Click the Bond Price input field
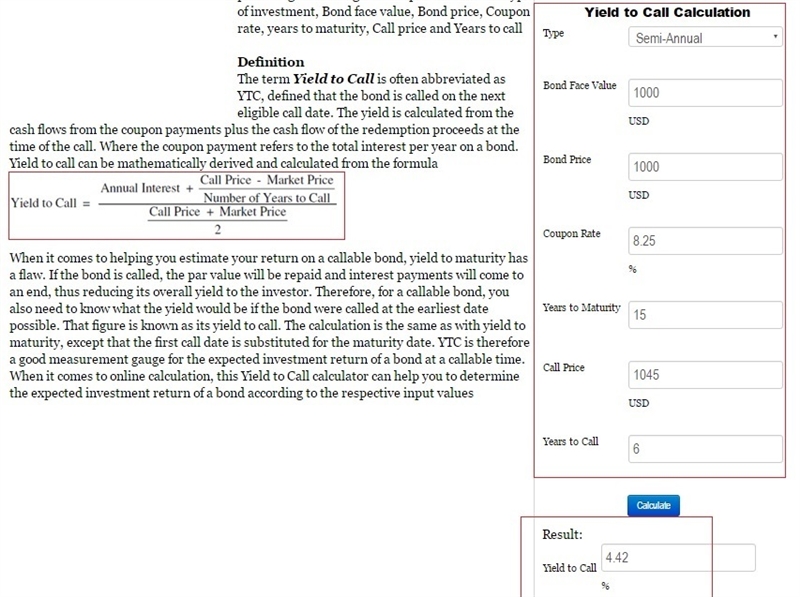This screenshot has height=597, width=800. pyautogui.click(x=705, y=167)
